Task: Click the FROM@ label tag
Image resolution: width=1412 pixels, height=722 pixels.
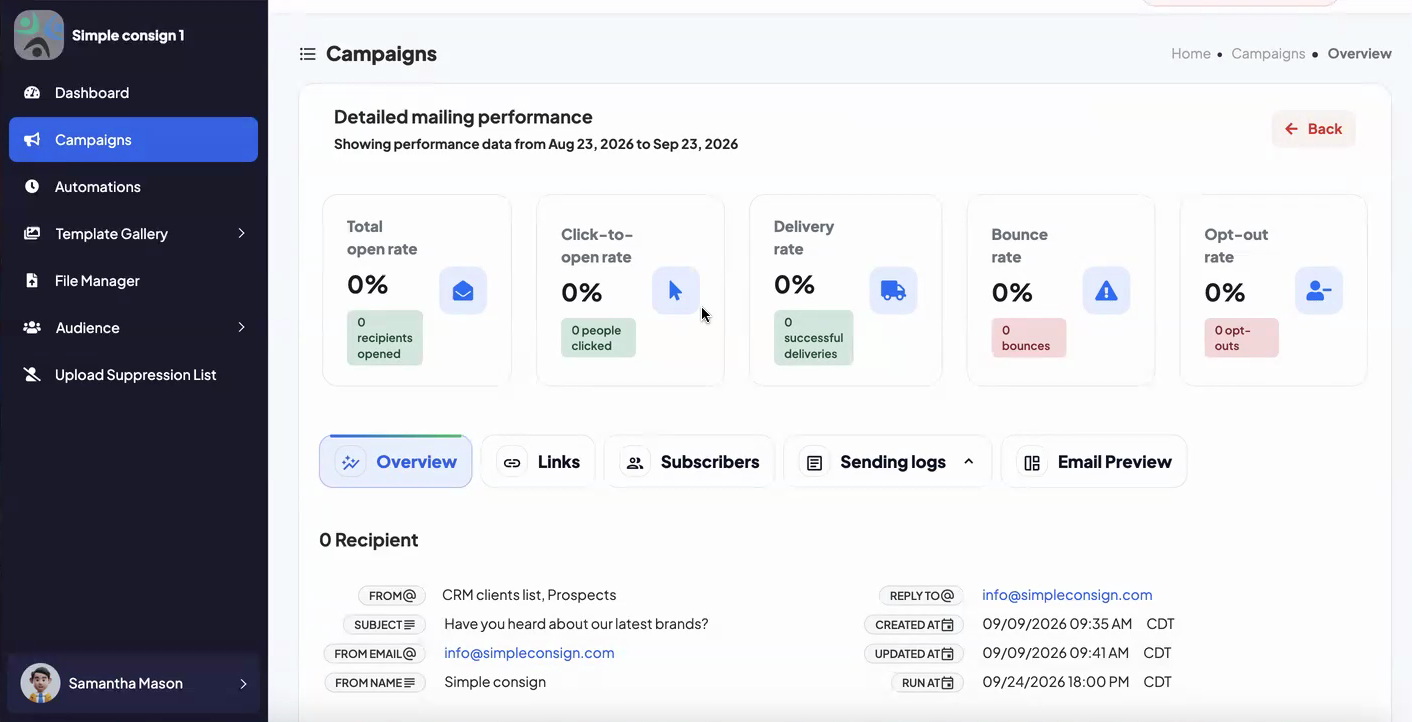Action: click(392, 596)
